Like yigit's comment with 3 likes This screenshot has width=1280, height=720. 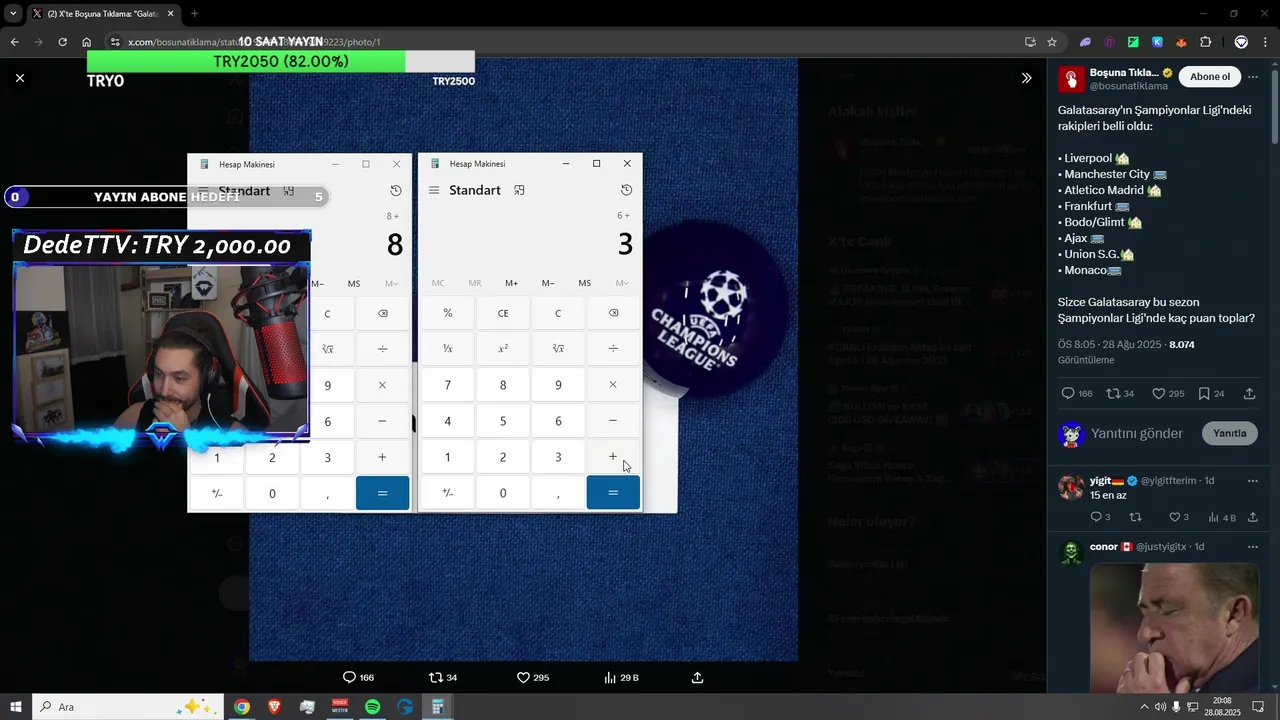pyautogui.click(x=1175, y=517)
